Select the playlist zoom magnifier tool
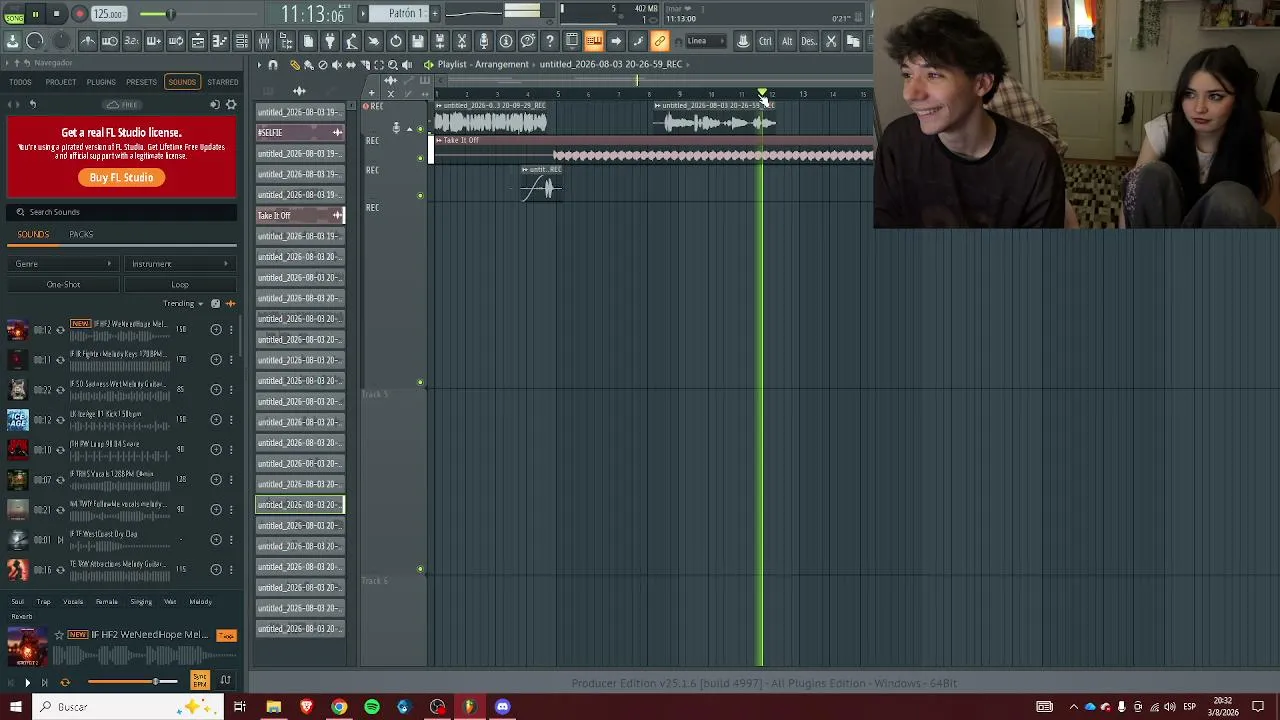1280x720 pixels. click(393, 65)
